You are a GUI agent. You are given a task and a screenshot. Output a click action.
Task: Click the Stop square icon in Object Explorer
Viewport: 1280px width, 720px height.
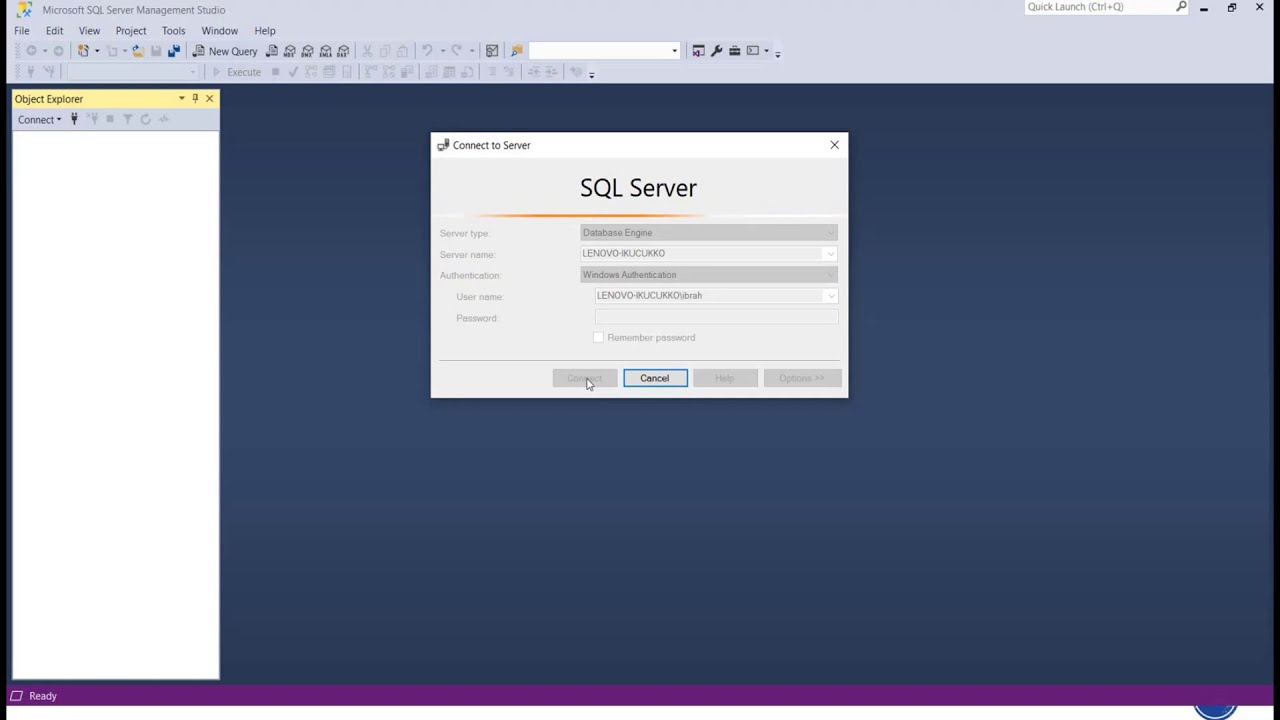(110, 119)
